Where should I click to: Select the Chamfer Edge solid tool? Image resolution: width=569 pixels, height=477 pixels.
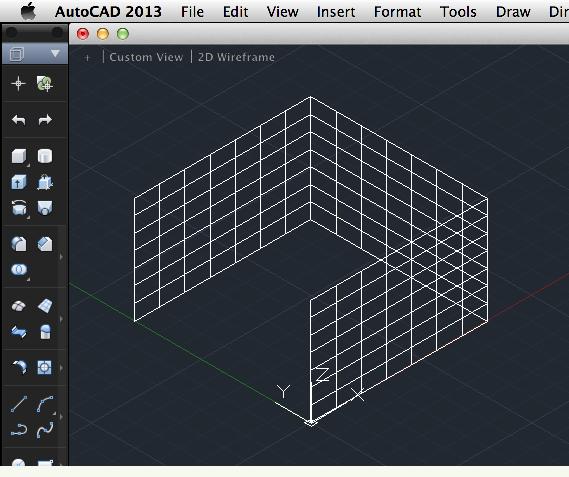45,244
